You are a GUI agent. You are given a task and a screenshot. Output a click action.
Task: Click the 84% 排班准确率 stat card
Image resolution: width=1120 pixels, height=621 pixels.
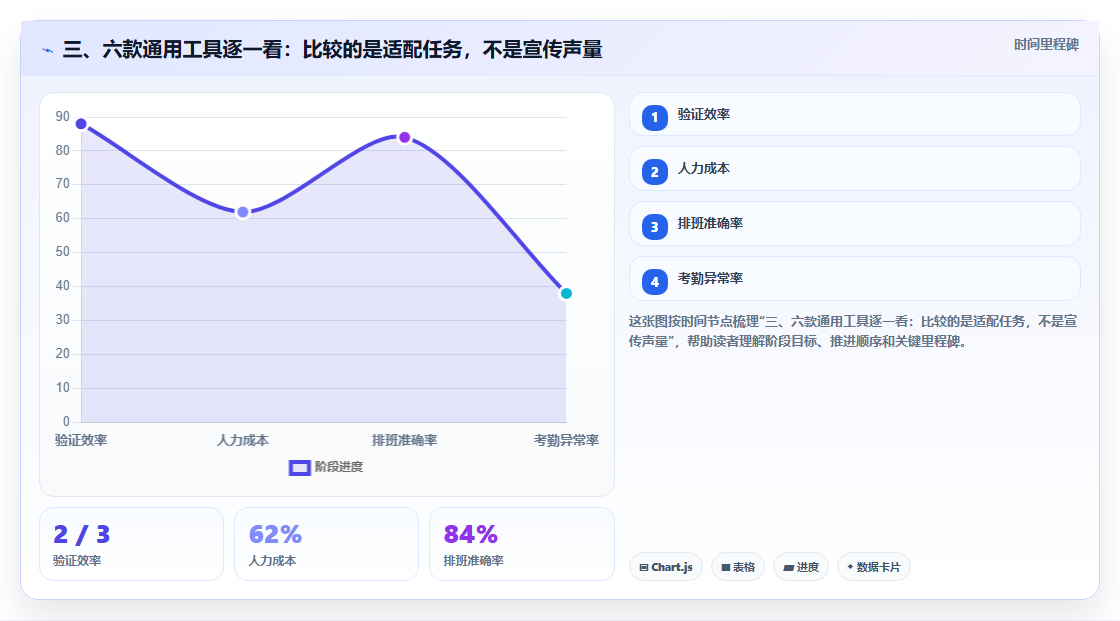pyautogui.click(x=521, y=545)
